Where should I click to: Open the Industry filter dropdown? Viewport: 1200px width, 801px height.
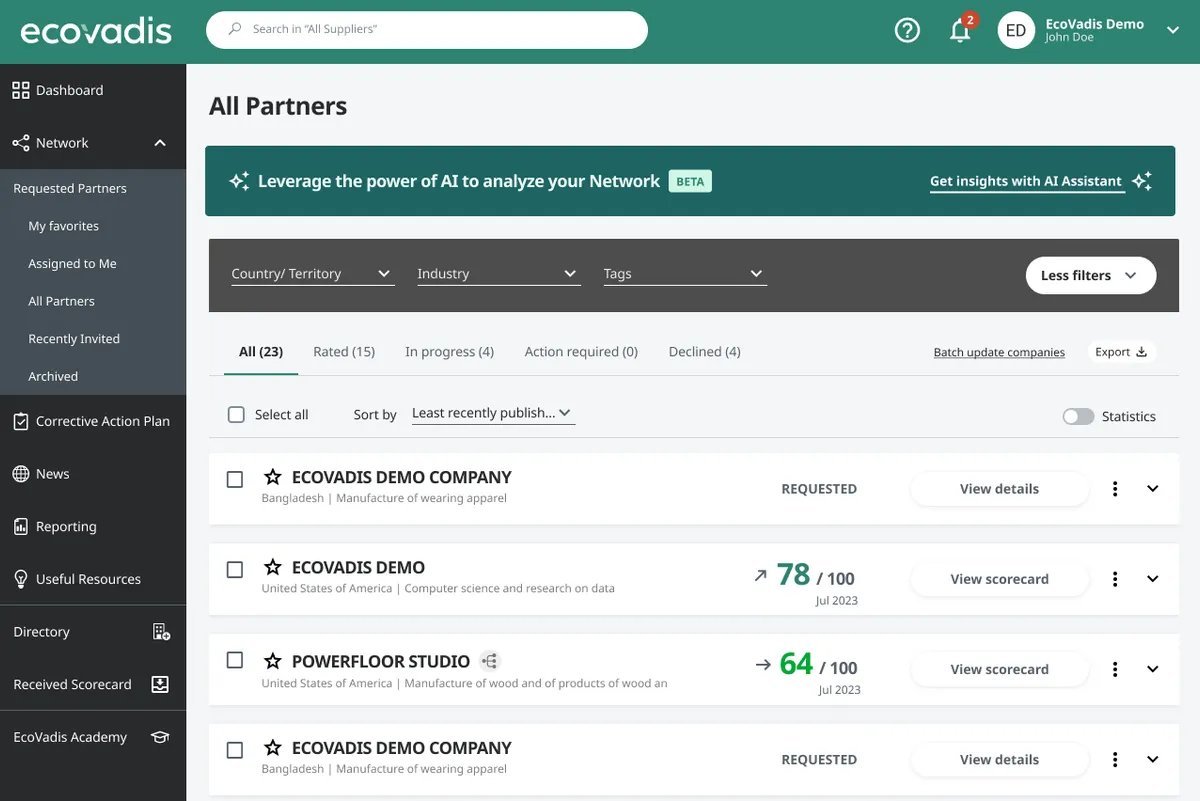498,273
